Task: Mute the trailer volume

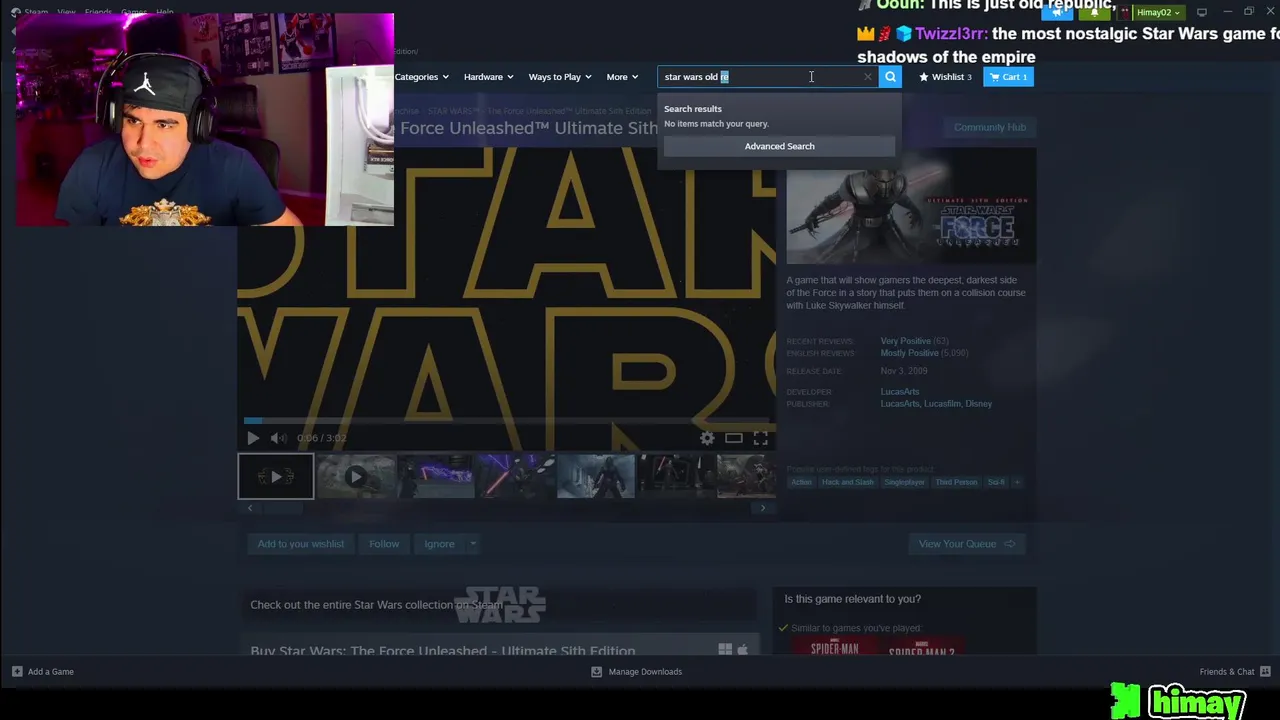Action: pos(278,438)
